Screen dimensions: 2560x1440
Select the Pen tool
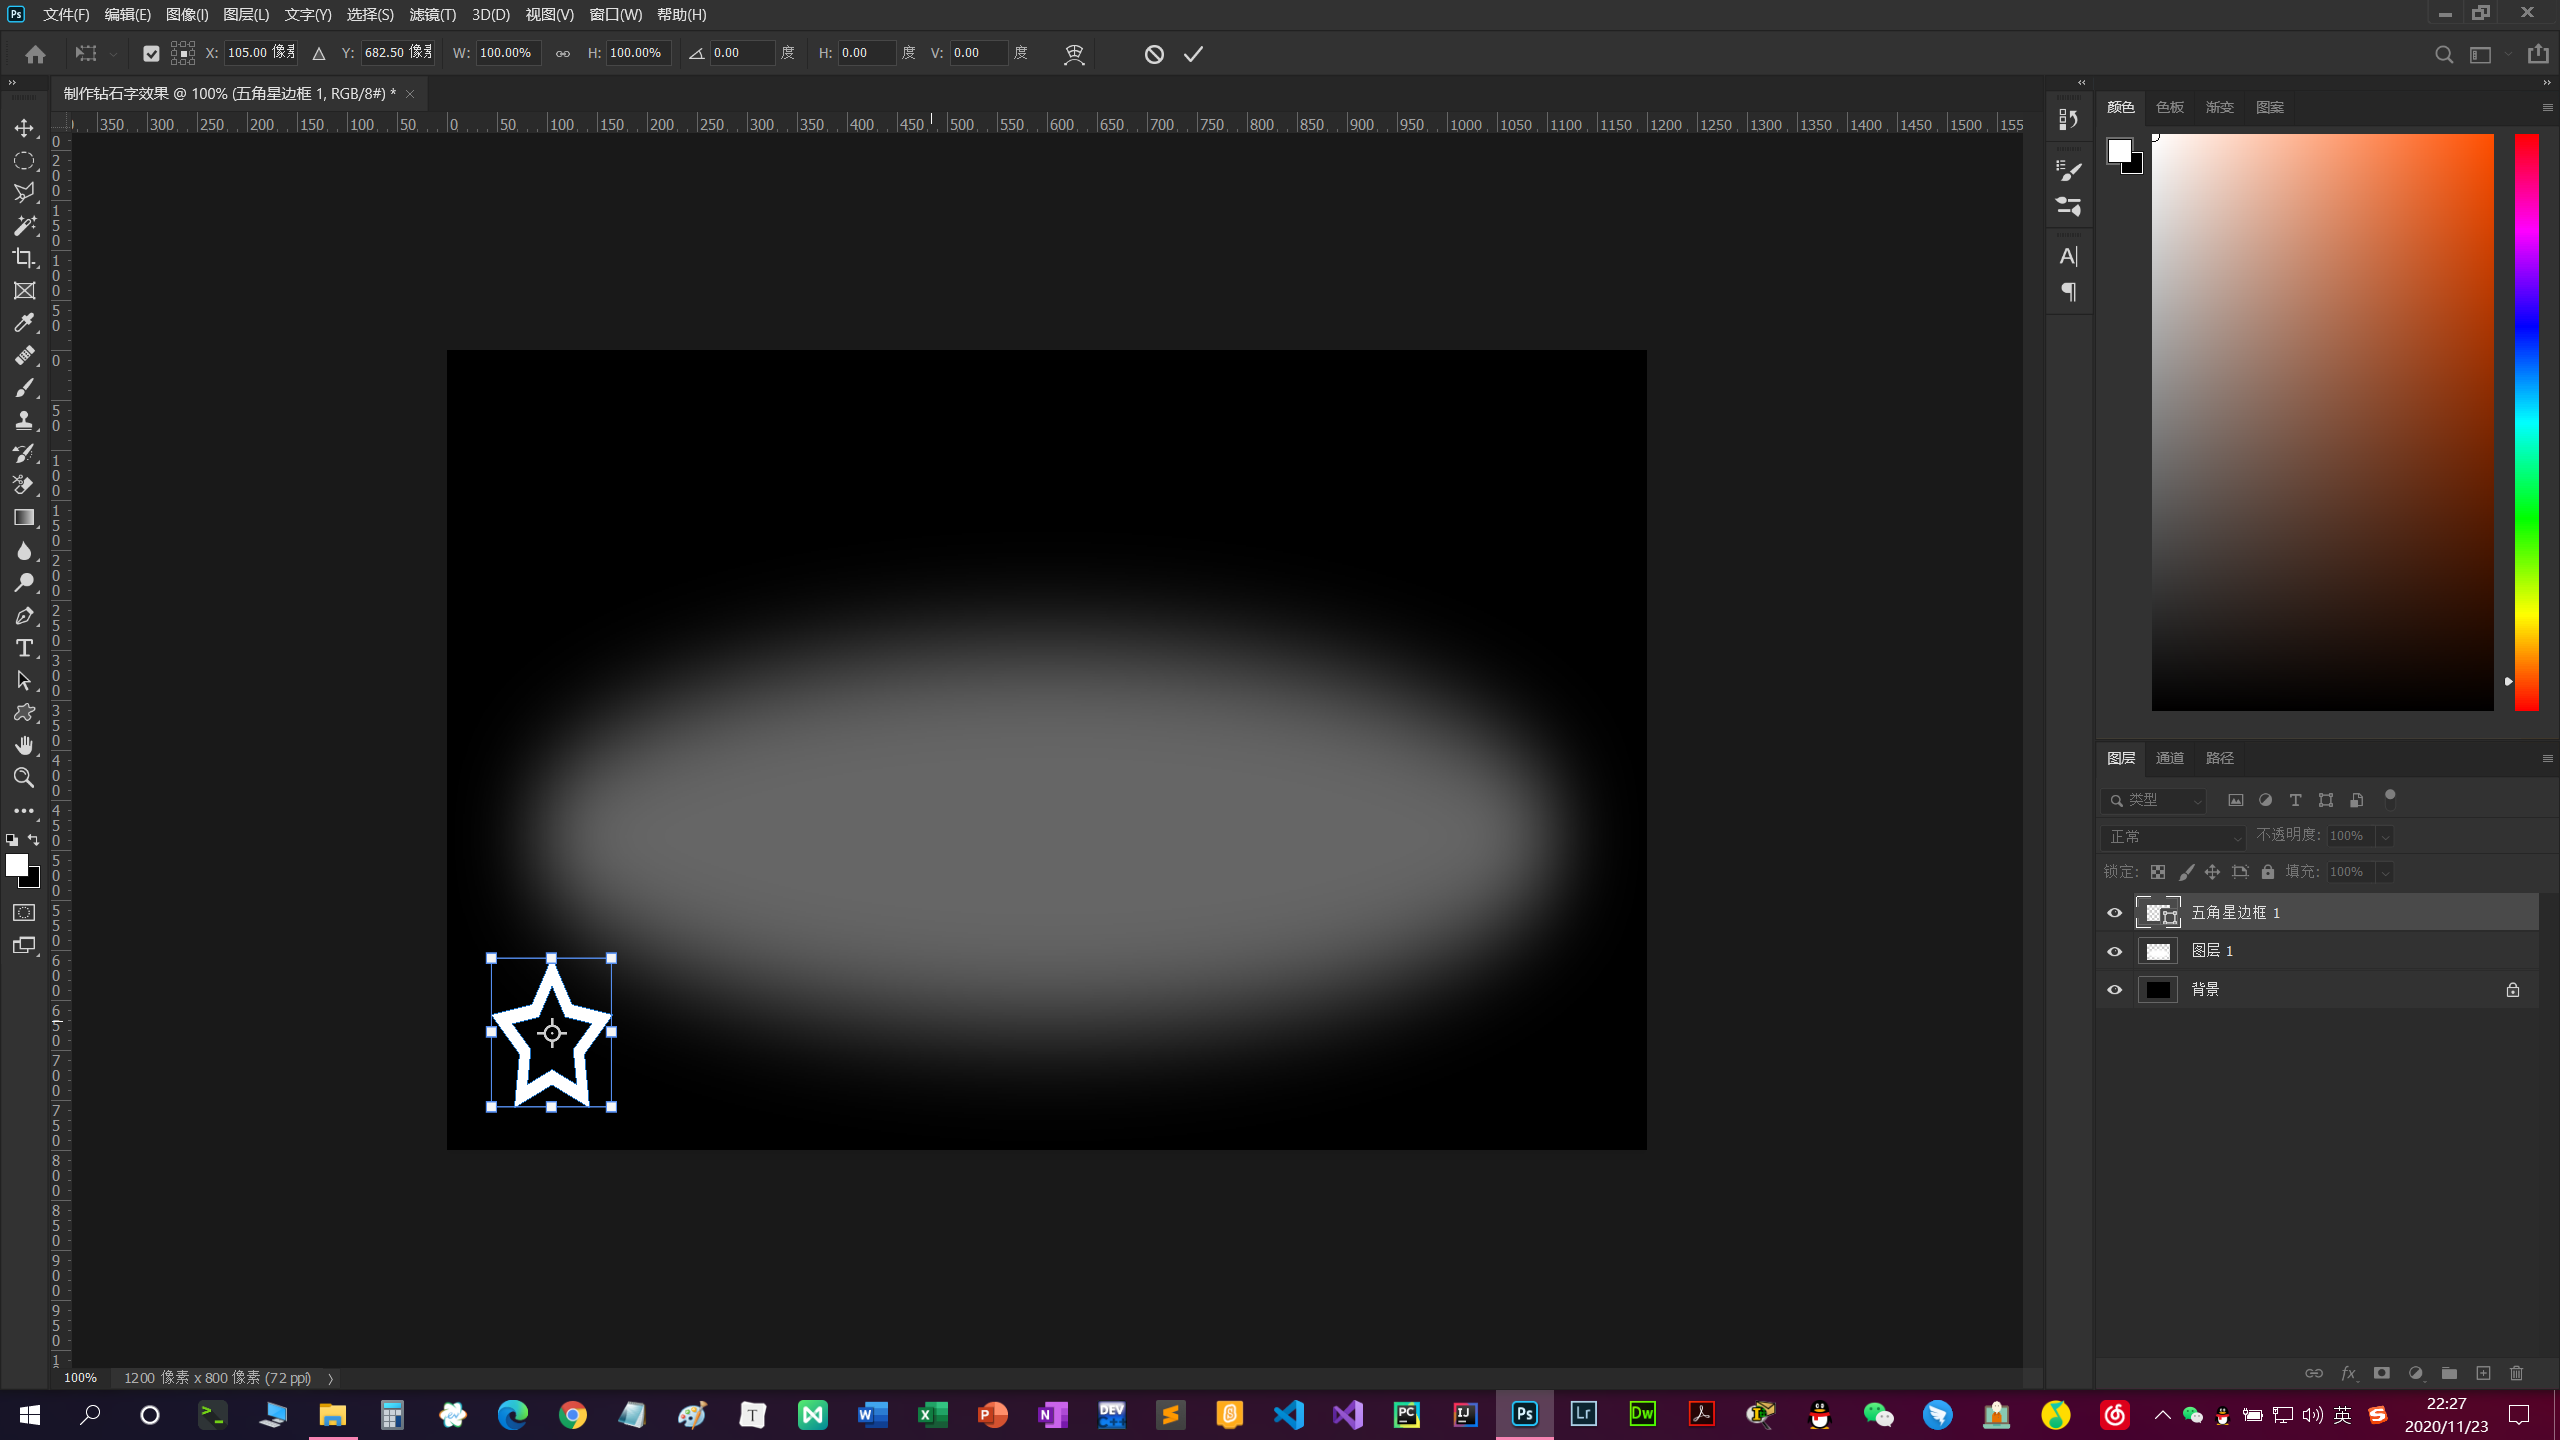(x=24, y=616)
